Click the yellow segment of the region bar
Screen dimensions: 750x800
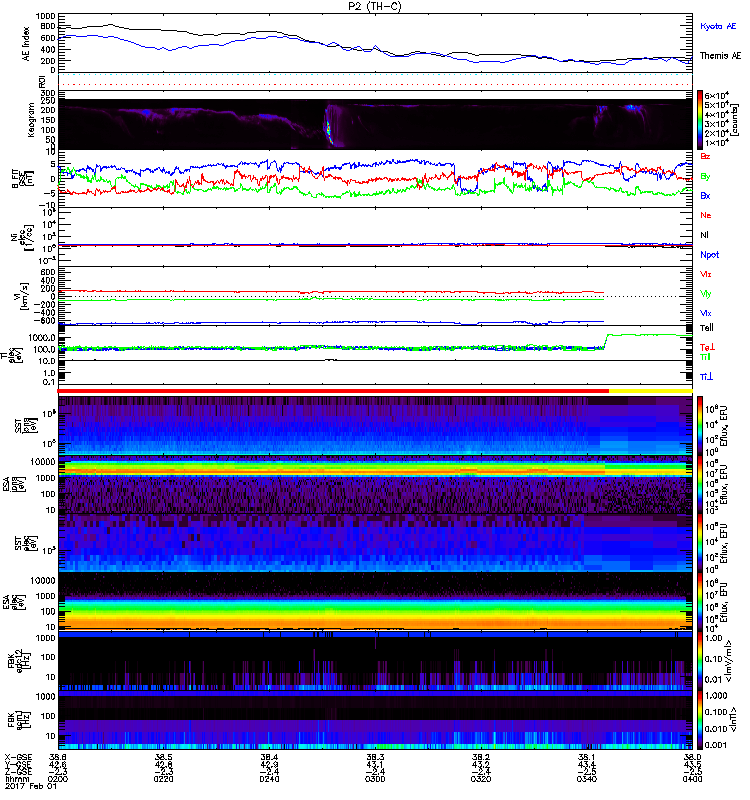pyautogui.click(x=651, y=391)
